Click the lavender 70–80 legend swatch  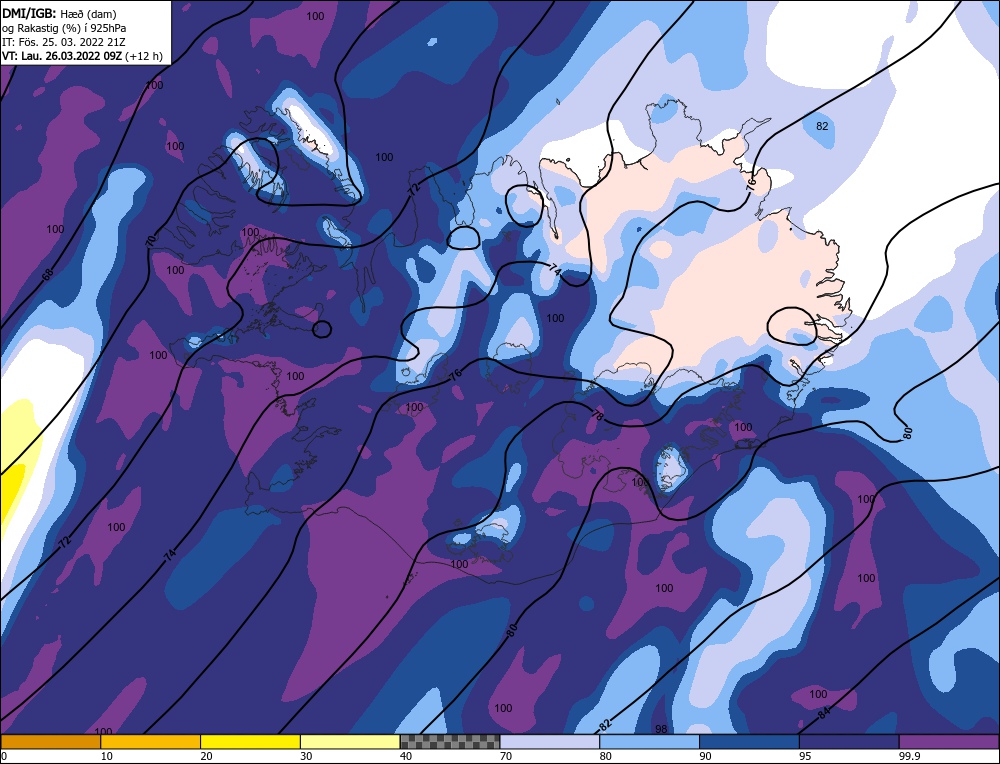pos(550,742)
